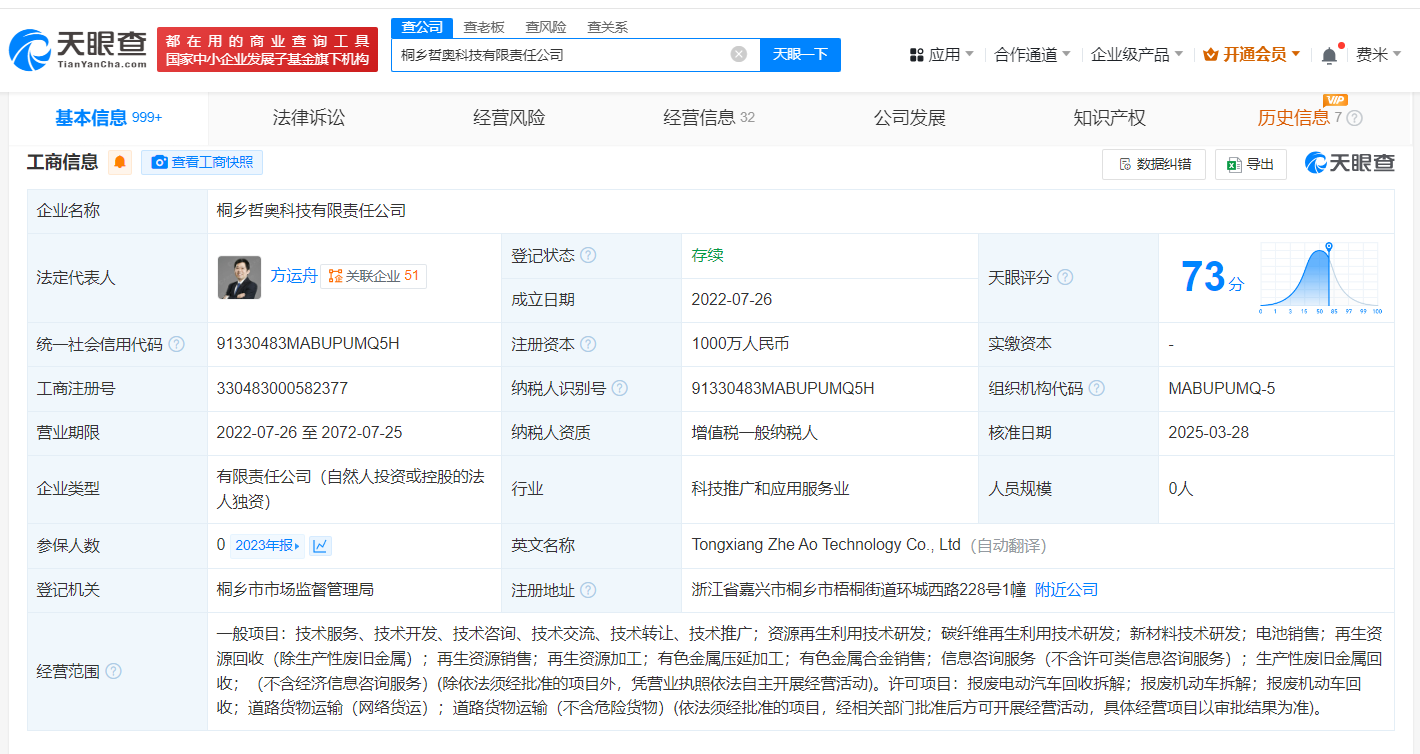Click help icon next to 经营范围
Image resolution: width=1420 pixels, height=754 pixels.
pos(113,671)
